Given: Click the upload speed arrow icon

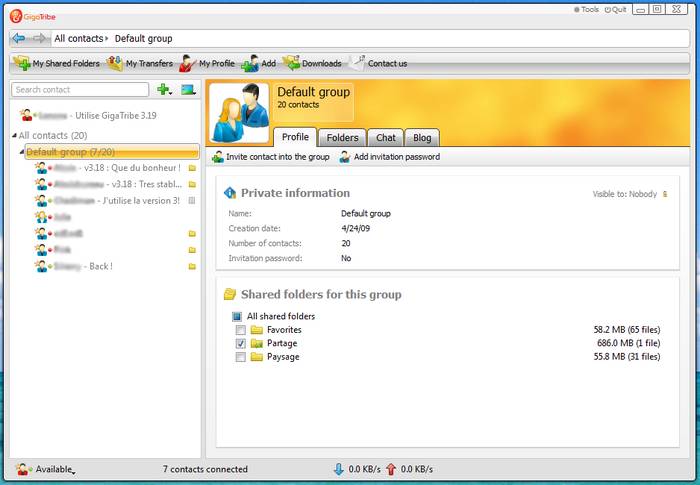Looking at the screenshot, I should pos(391,469).
